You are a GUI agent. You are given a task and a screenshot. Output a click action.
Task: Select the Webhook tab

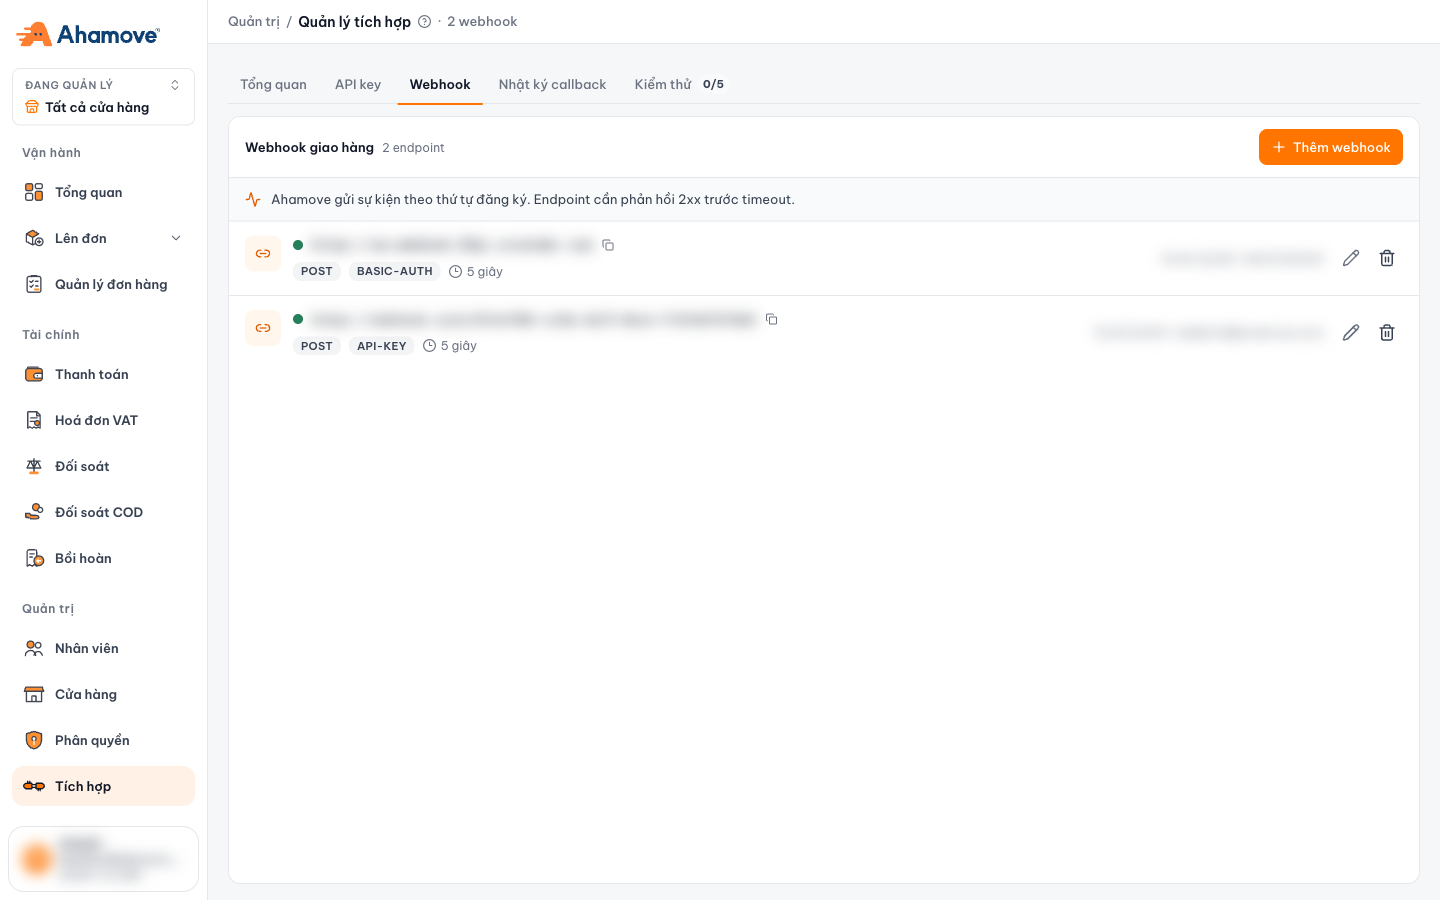pyautogui.click(x=440, y=84)
